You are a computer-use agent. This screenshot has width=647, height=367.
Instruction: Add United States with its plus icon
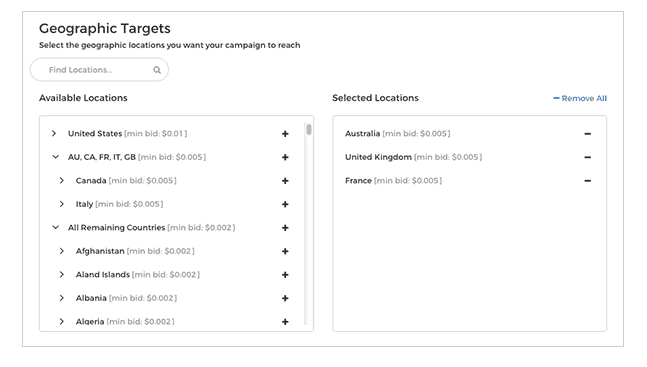tap(285, 134)
